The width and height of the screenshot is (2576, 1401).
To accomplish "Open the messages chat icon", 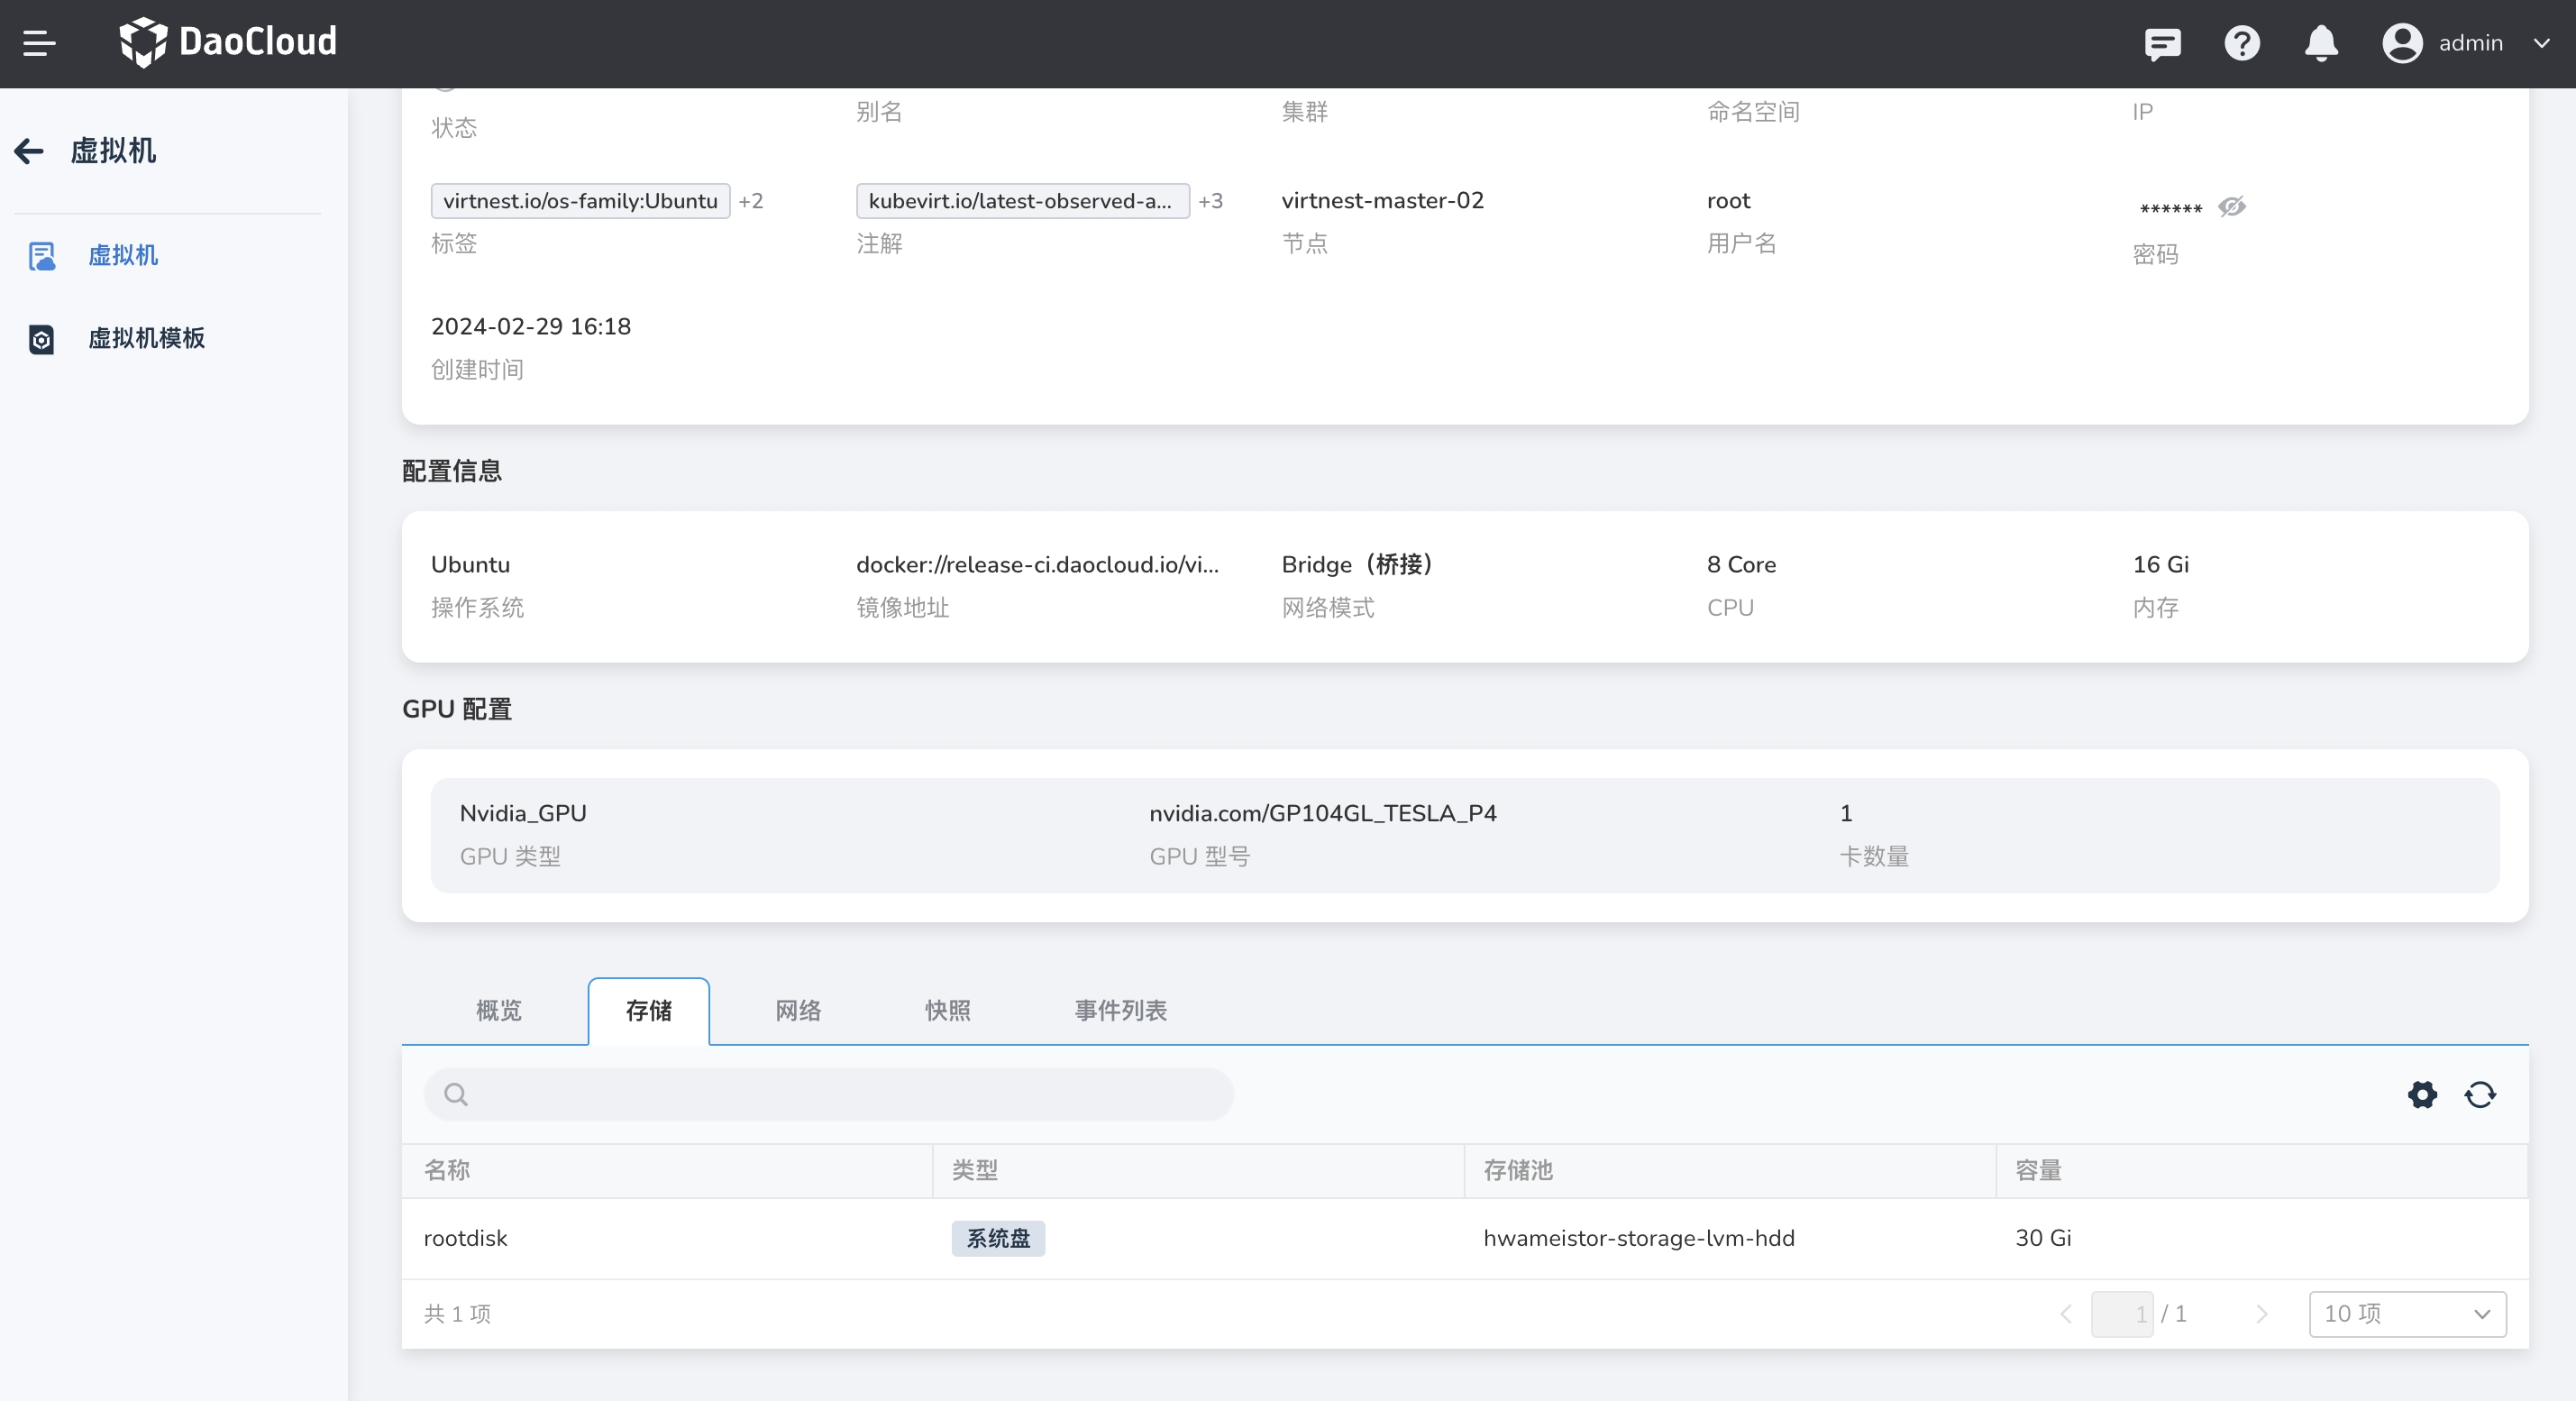I will click(2162, 43).
